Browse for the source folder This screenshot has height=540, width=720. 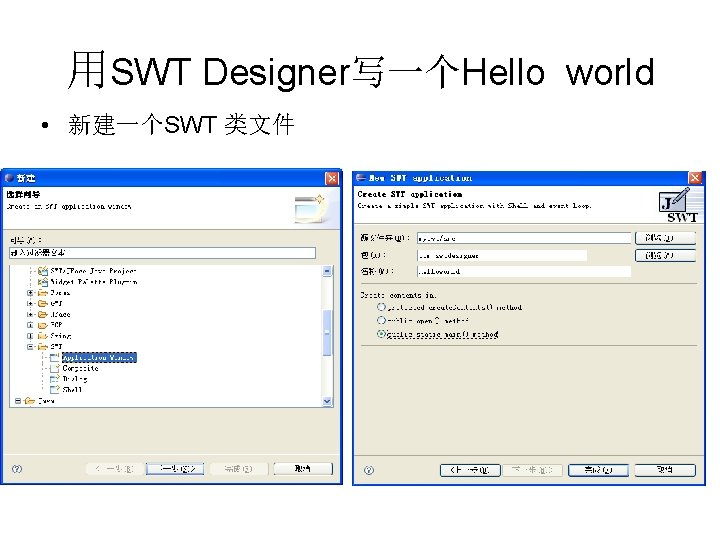(665, 237)
